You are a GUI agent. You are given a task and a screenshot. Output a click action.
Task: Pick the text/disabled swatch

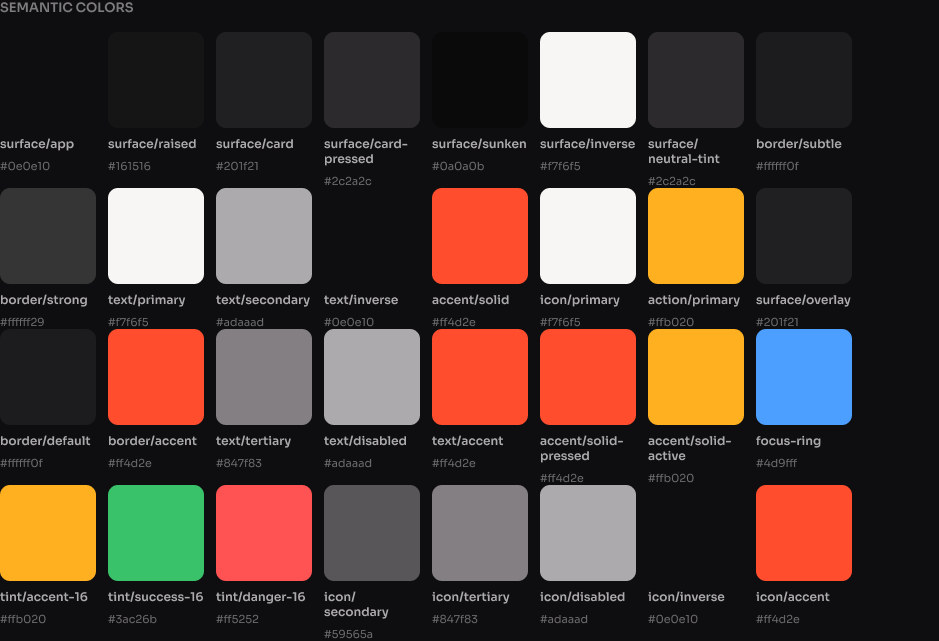[372, 377]
